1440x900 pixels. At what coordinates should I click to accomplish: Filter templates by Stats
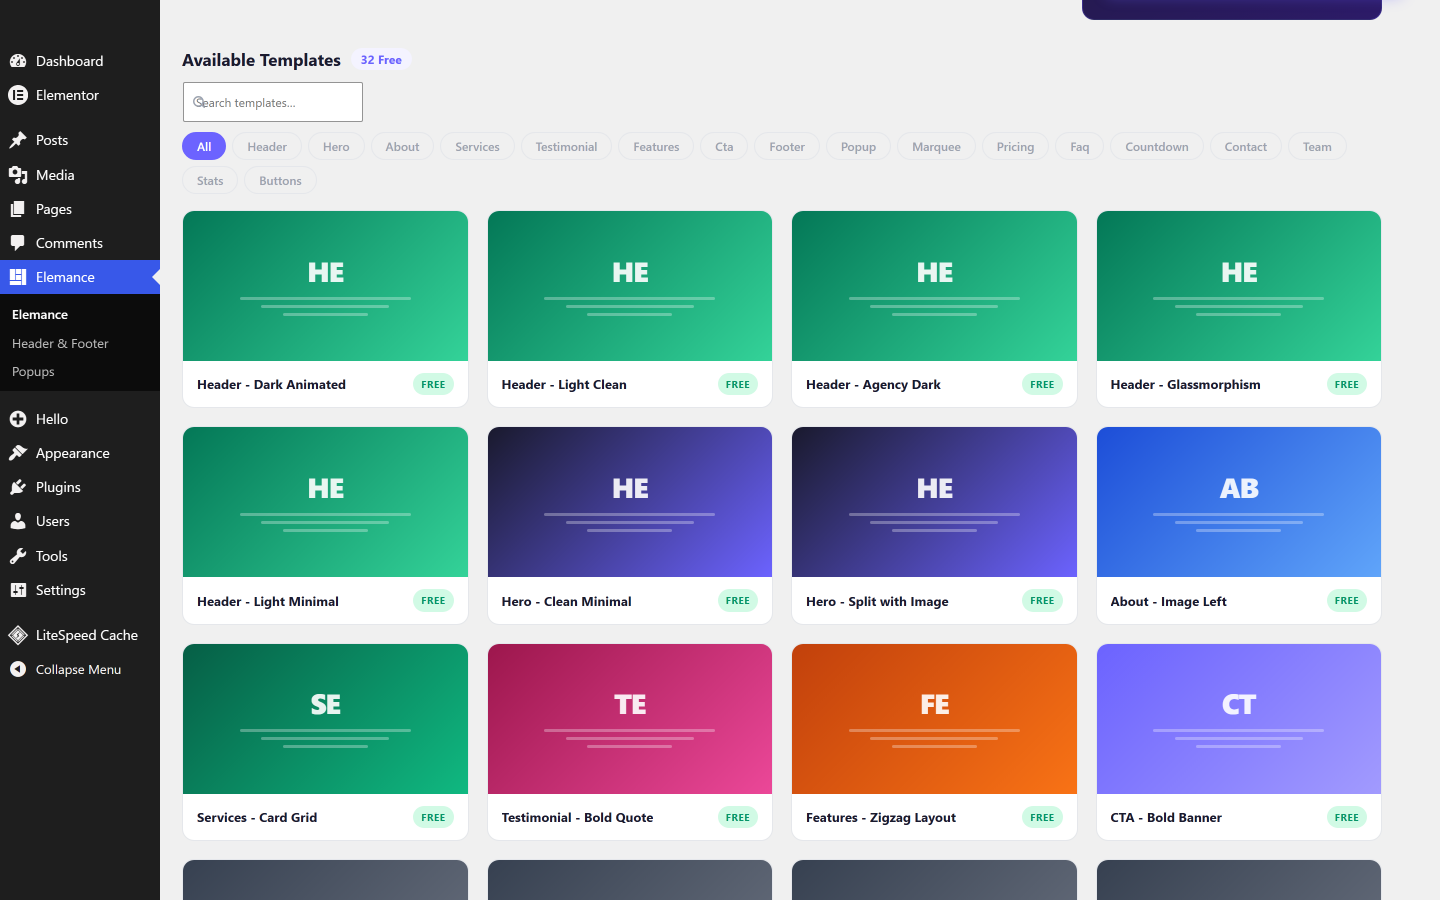[x=210, y=180]
